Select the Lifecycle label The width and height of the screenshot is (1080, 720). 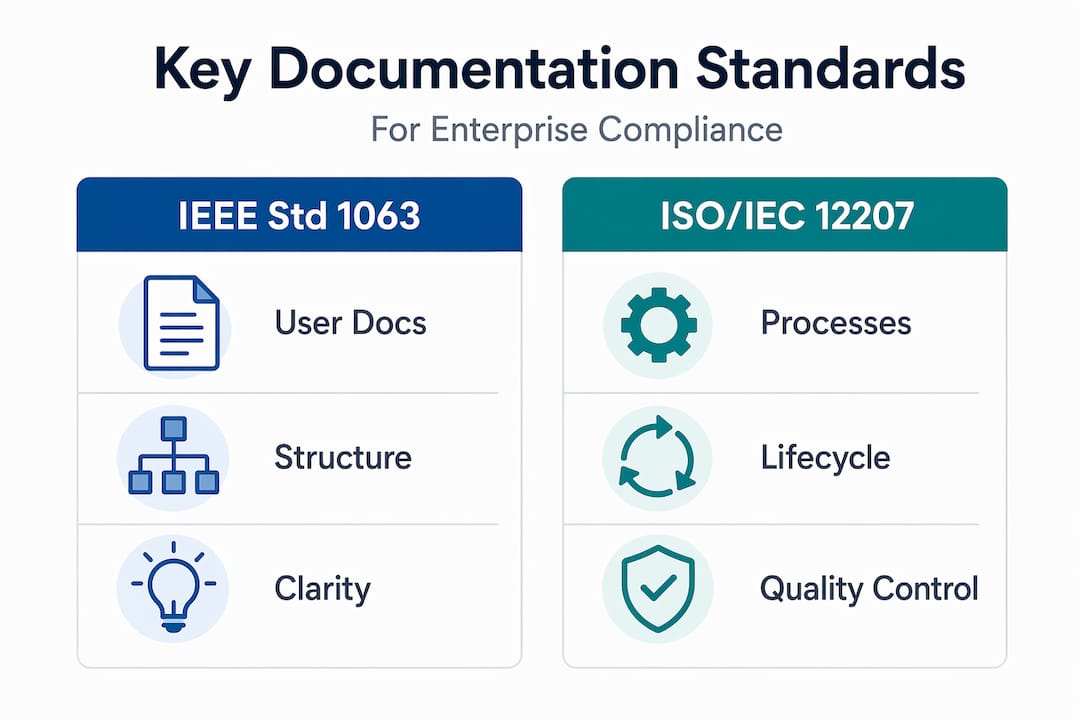point(825,457)
